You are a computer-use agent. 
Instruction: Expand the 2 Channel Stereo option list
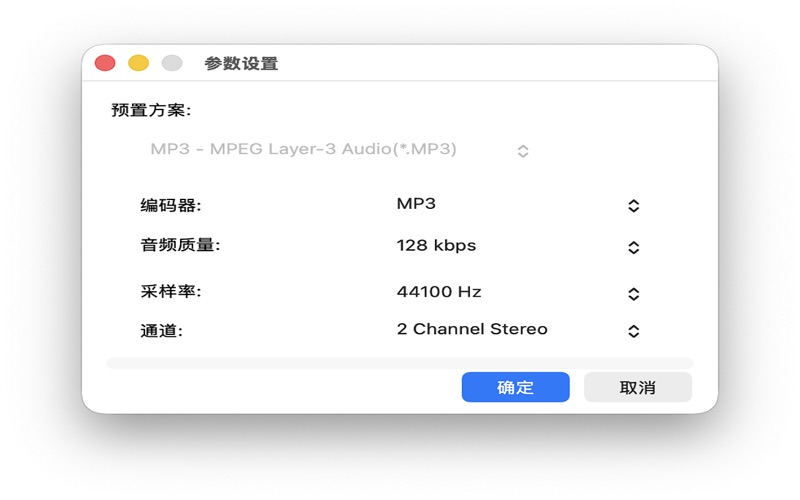tap(472, 329)
